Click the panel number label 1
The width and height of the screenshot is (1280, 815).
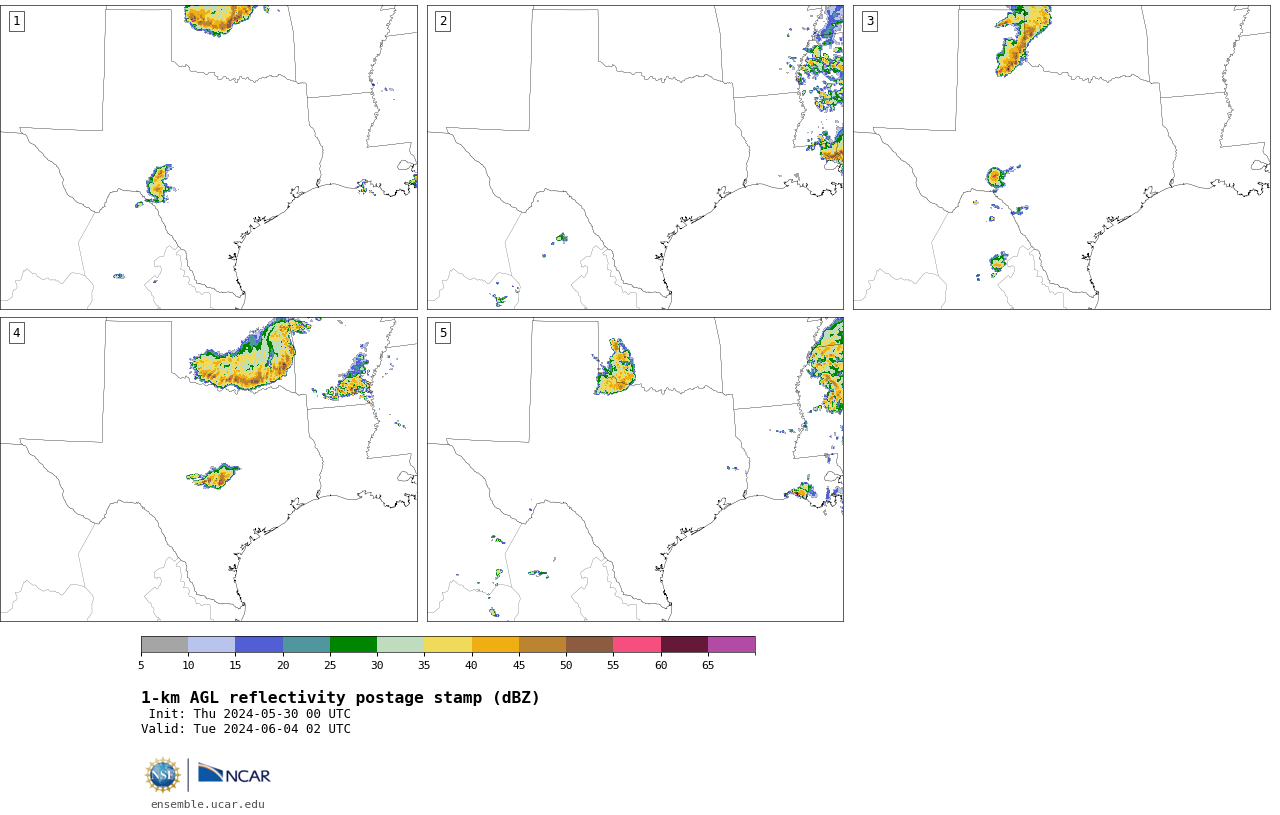tap(16, 21)
